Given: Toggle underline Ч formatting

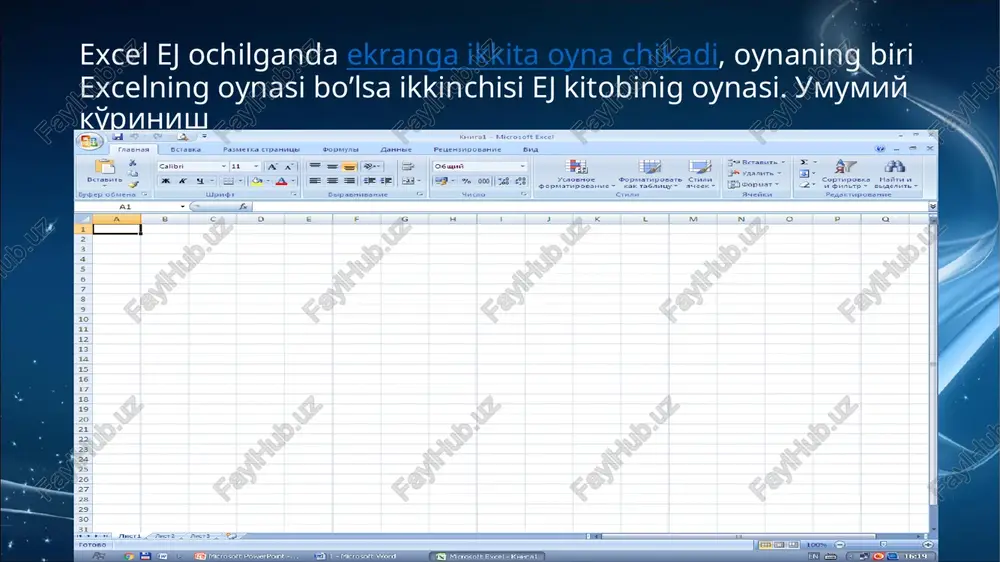Looking at the screenshot, I should [x=200, y=181].
